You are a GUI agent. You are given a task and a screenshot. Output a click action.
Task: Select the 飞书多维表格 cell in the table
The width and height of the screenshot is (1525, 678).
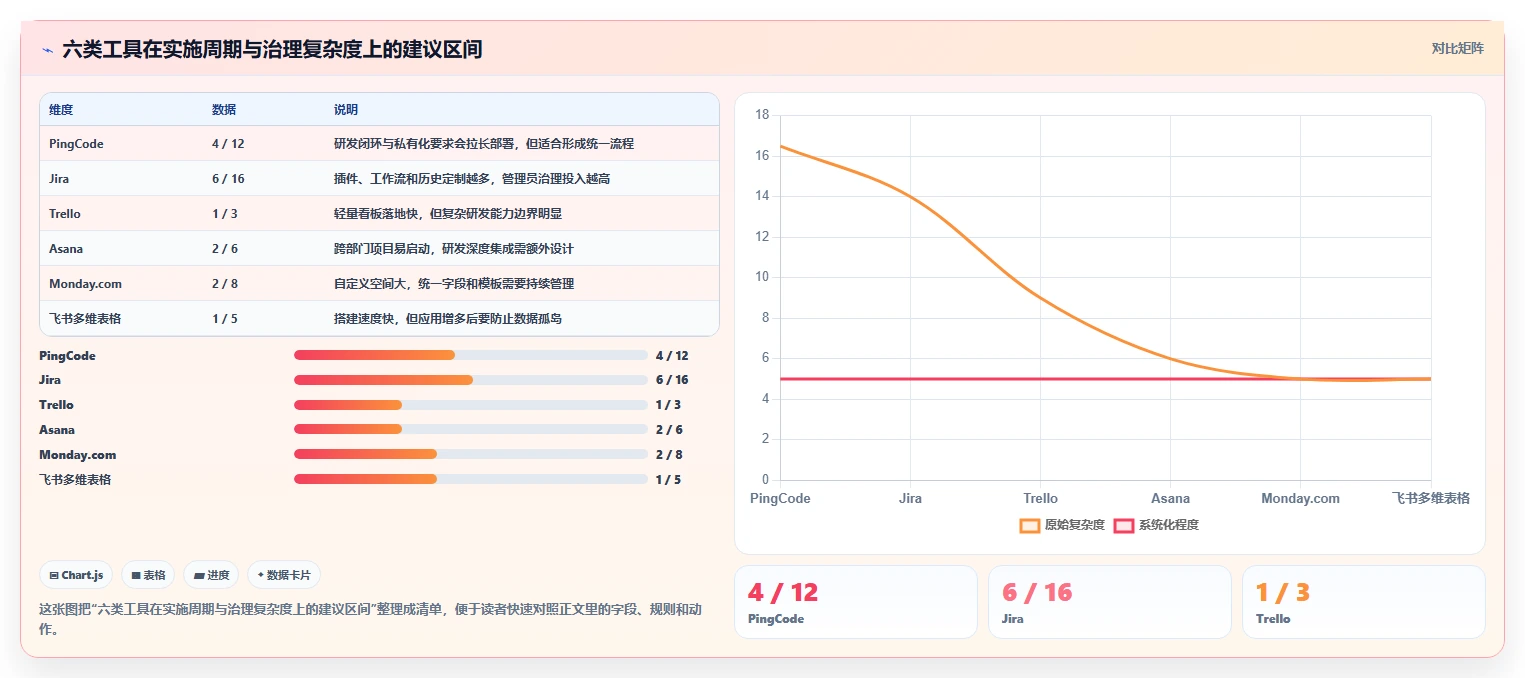85,319
